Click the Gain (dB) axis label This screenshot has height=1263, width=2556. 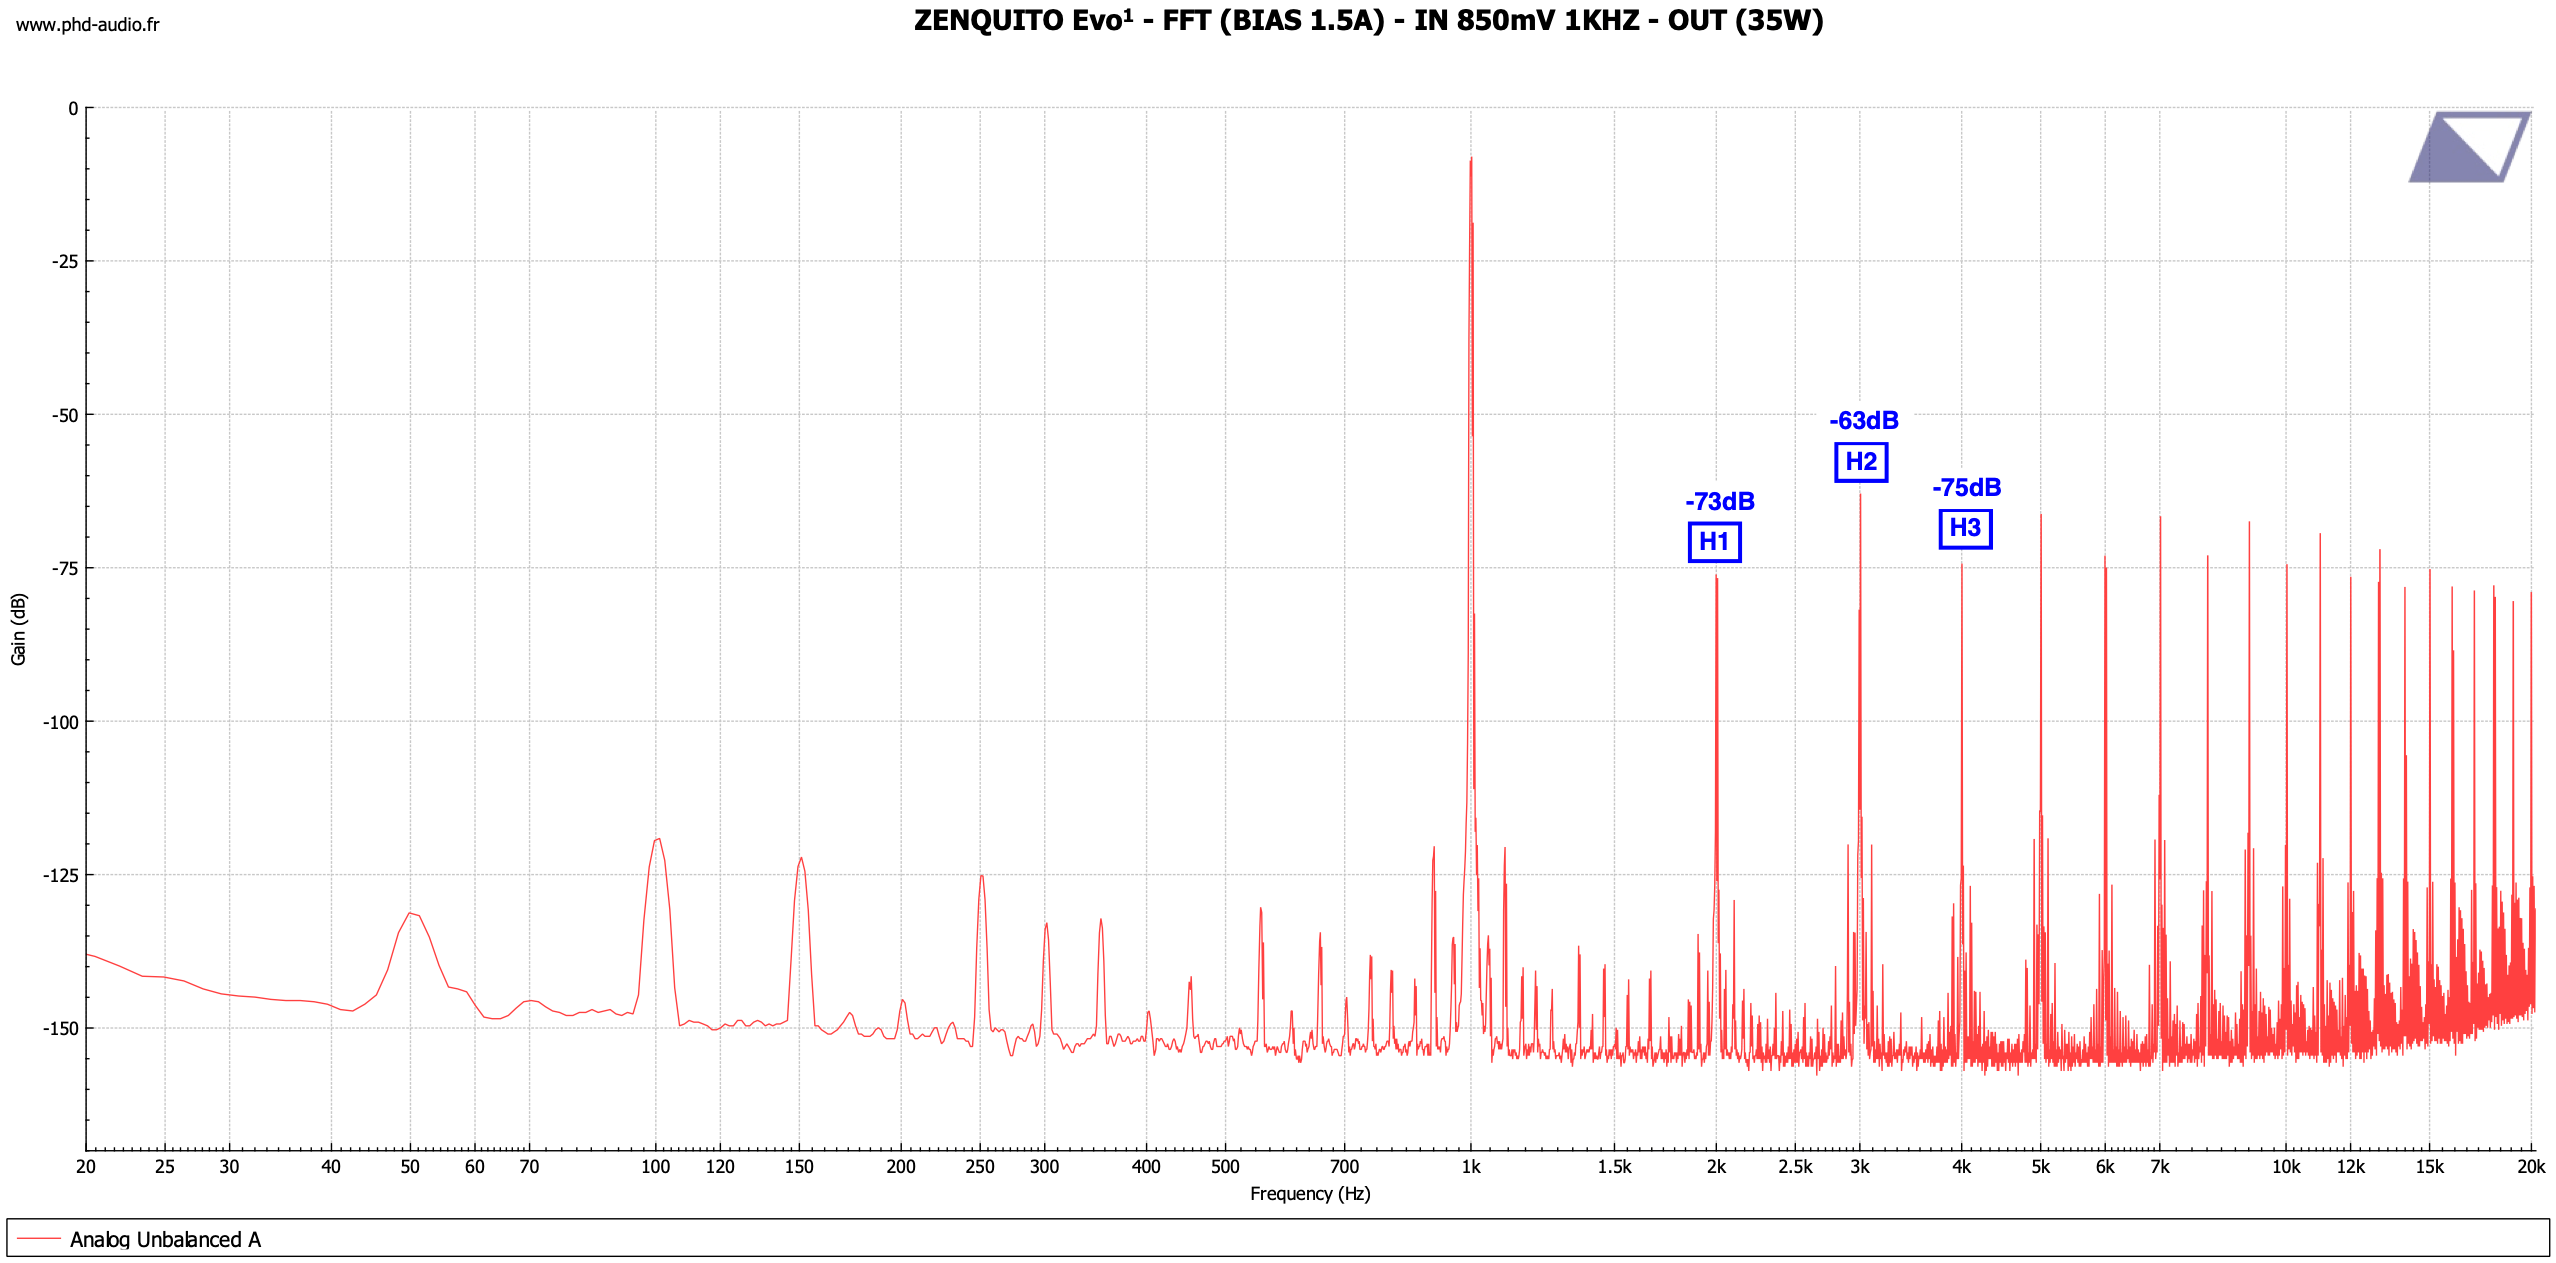click(19, 629)
